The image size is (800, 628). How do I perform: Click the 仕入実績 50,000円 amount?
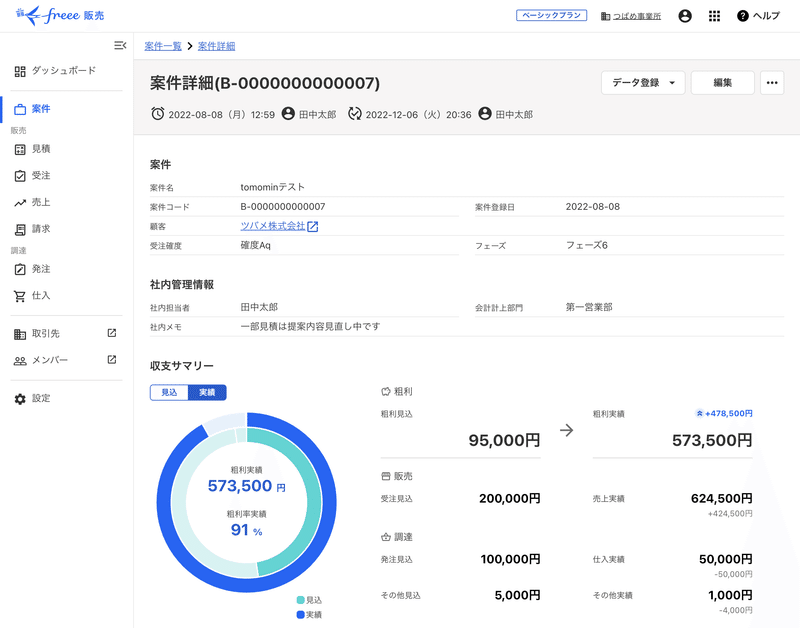pyautogui.click(x=726, y=559)
